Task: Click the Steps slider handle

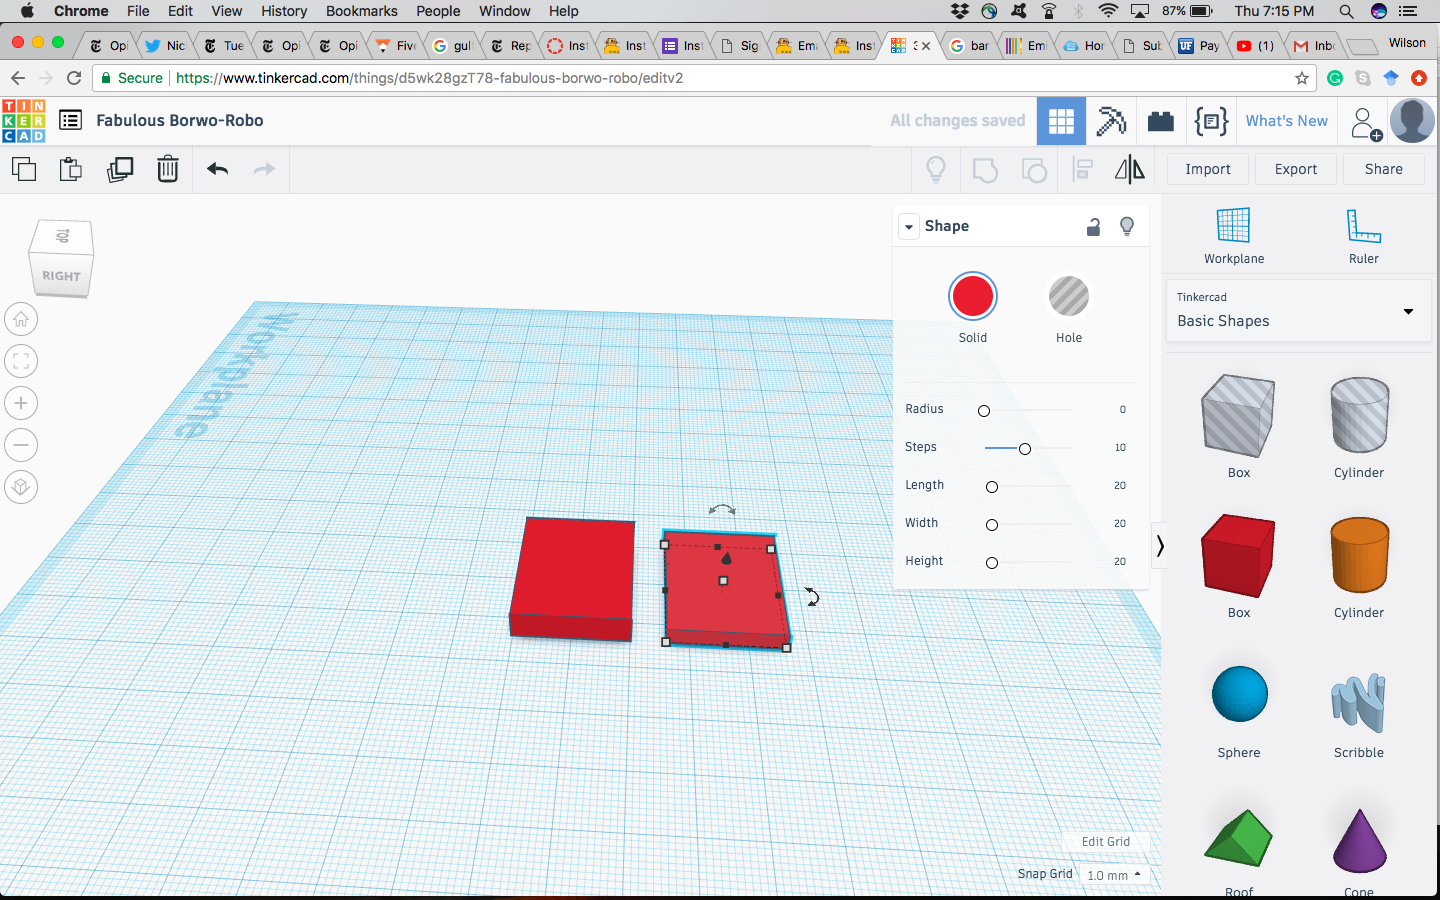Action: coord(1025,449)
